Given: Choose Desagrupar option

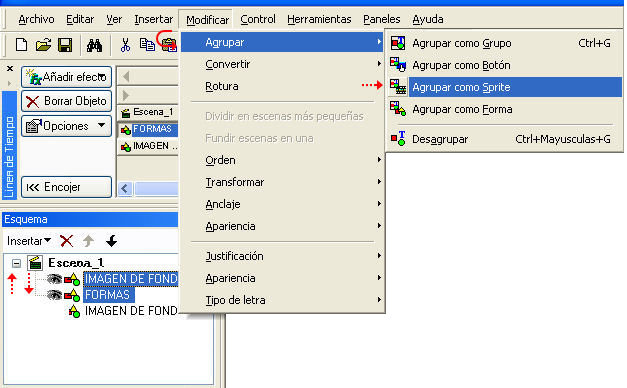Looking at the screenshot, I should pyautogui.click(x=504, y=139).
